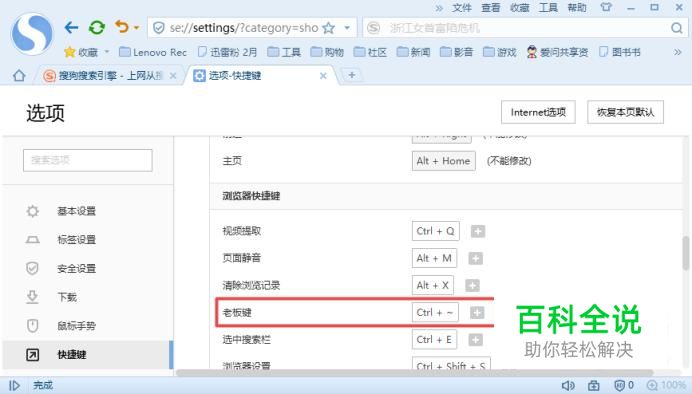
Task: Click the Internet选项 button
Action: 538,112
